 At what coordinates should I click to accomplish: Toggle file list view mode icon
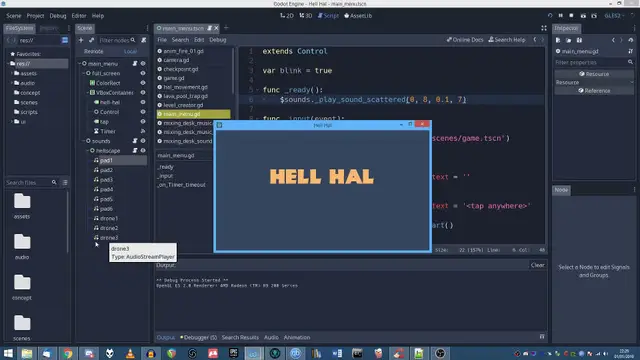pos(65,182)
